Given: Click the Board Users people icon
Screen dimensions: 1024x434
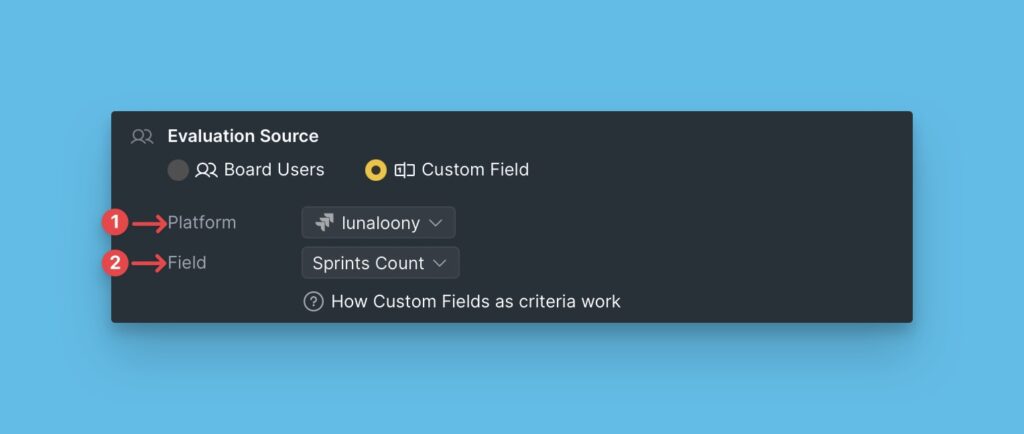Looking at the screenshot, I should pos(206,170).
